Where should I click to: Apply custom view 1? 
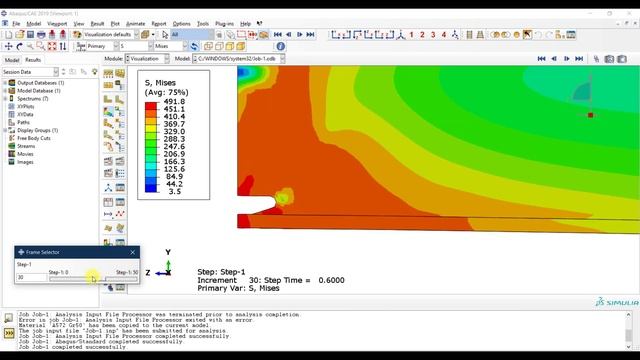point(411,35)
